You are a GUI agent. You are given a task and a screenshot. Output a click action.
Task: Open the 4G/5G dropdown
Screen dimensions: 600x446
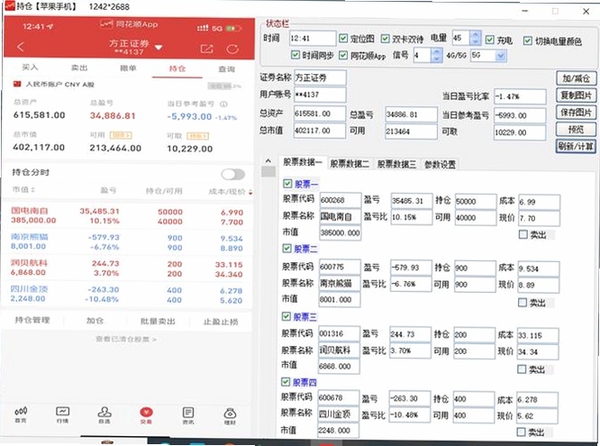[x=501, y=56]
